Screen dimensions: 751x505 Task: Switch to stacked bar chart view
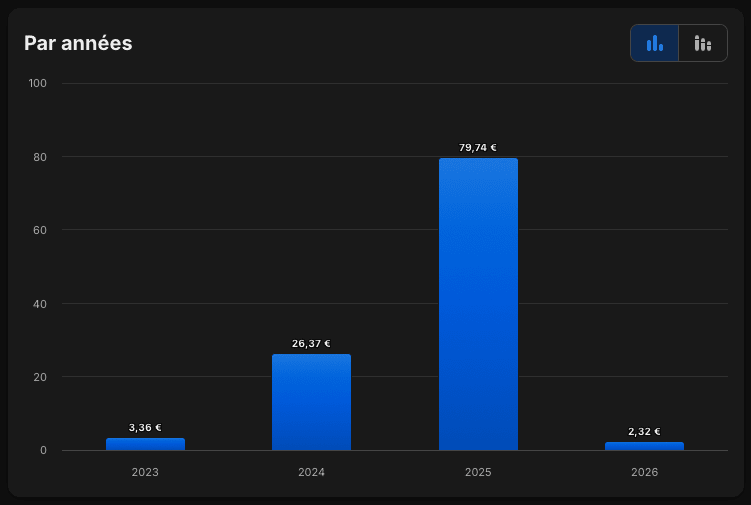pos(703,43)
